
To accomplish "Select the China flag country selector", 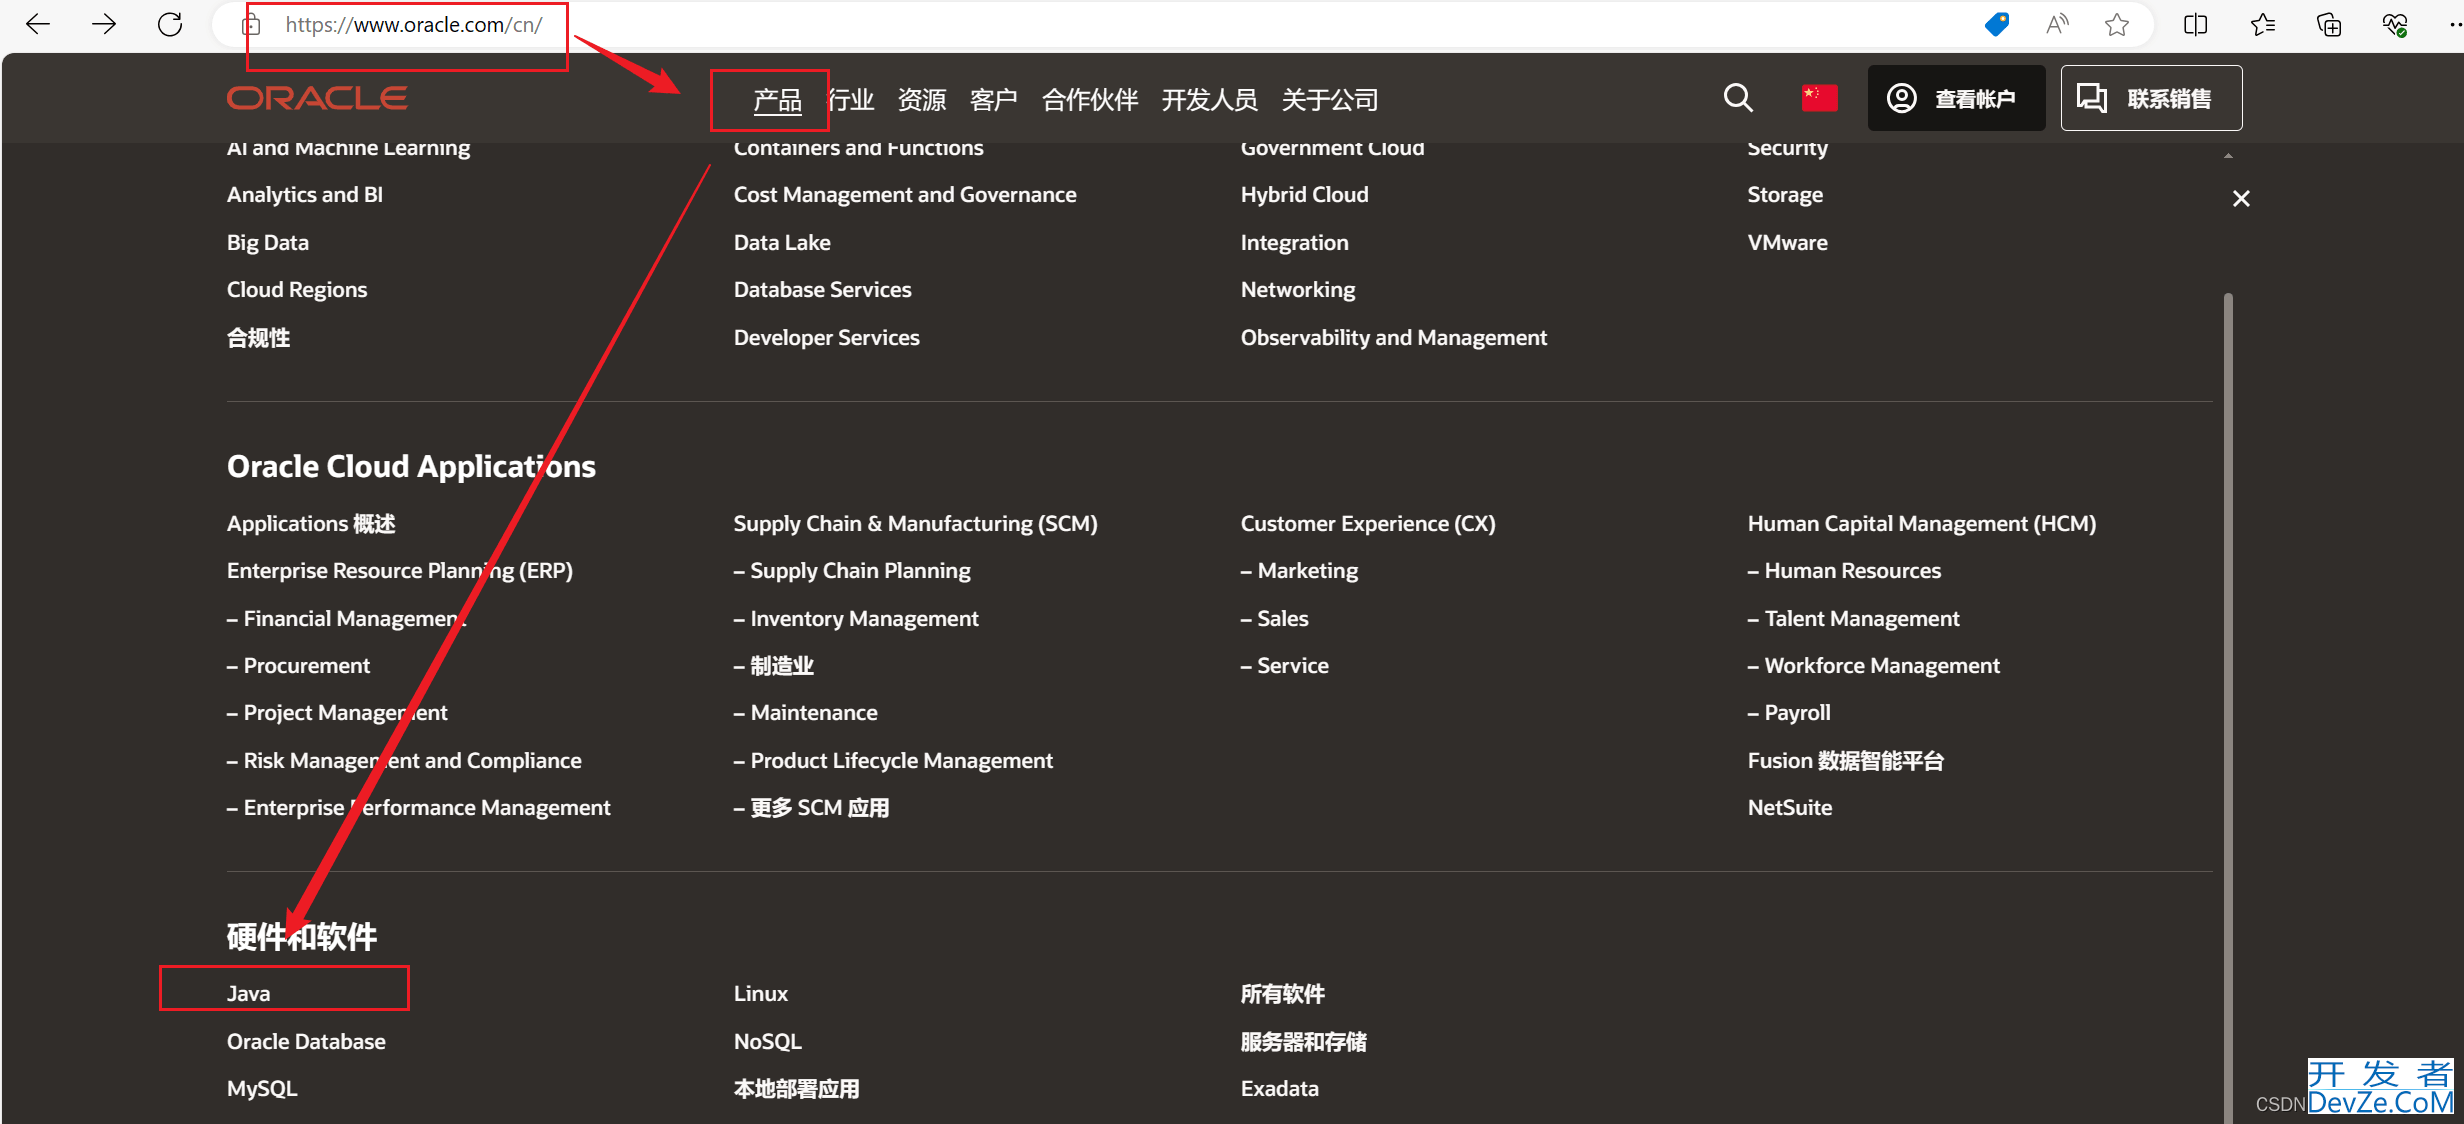I will point(1819,98).
